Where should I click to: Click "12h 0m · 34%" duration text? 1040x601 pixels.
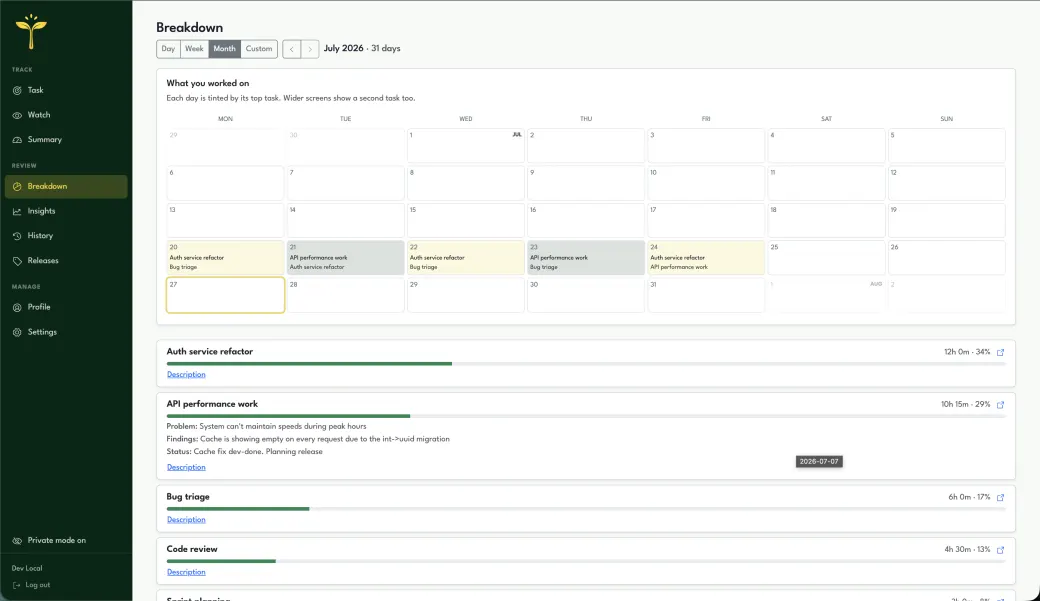pos(967,352)
